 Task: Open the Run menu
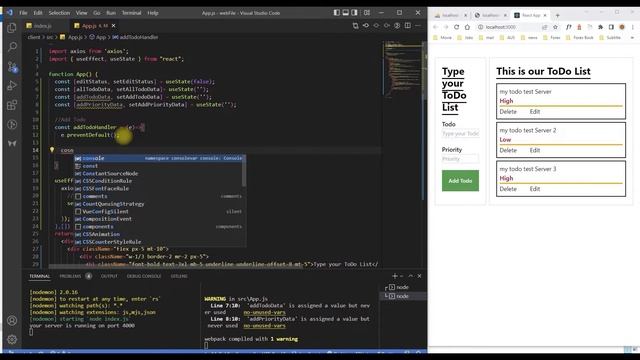pyautogui.click(x=111, y=13)
